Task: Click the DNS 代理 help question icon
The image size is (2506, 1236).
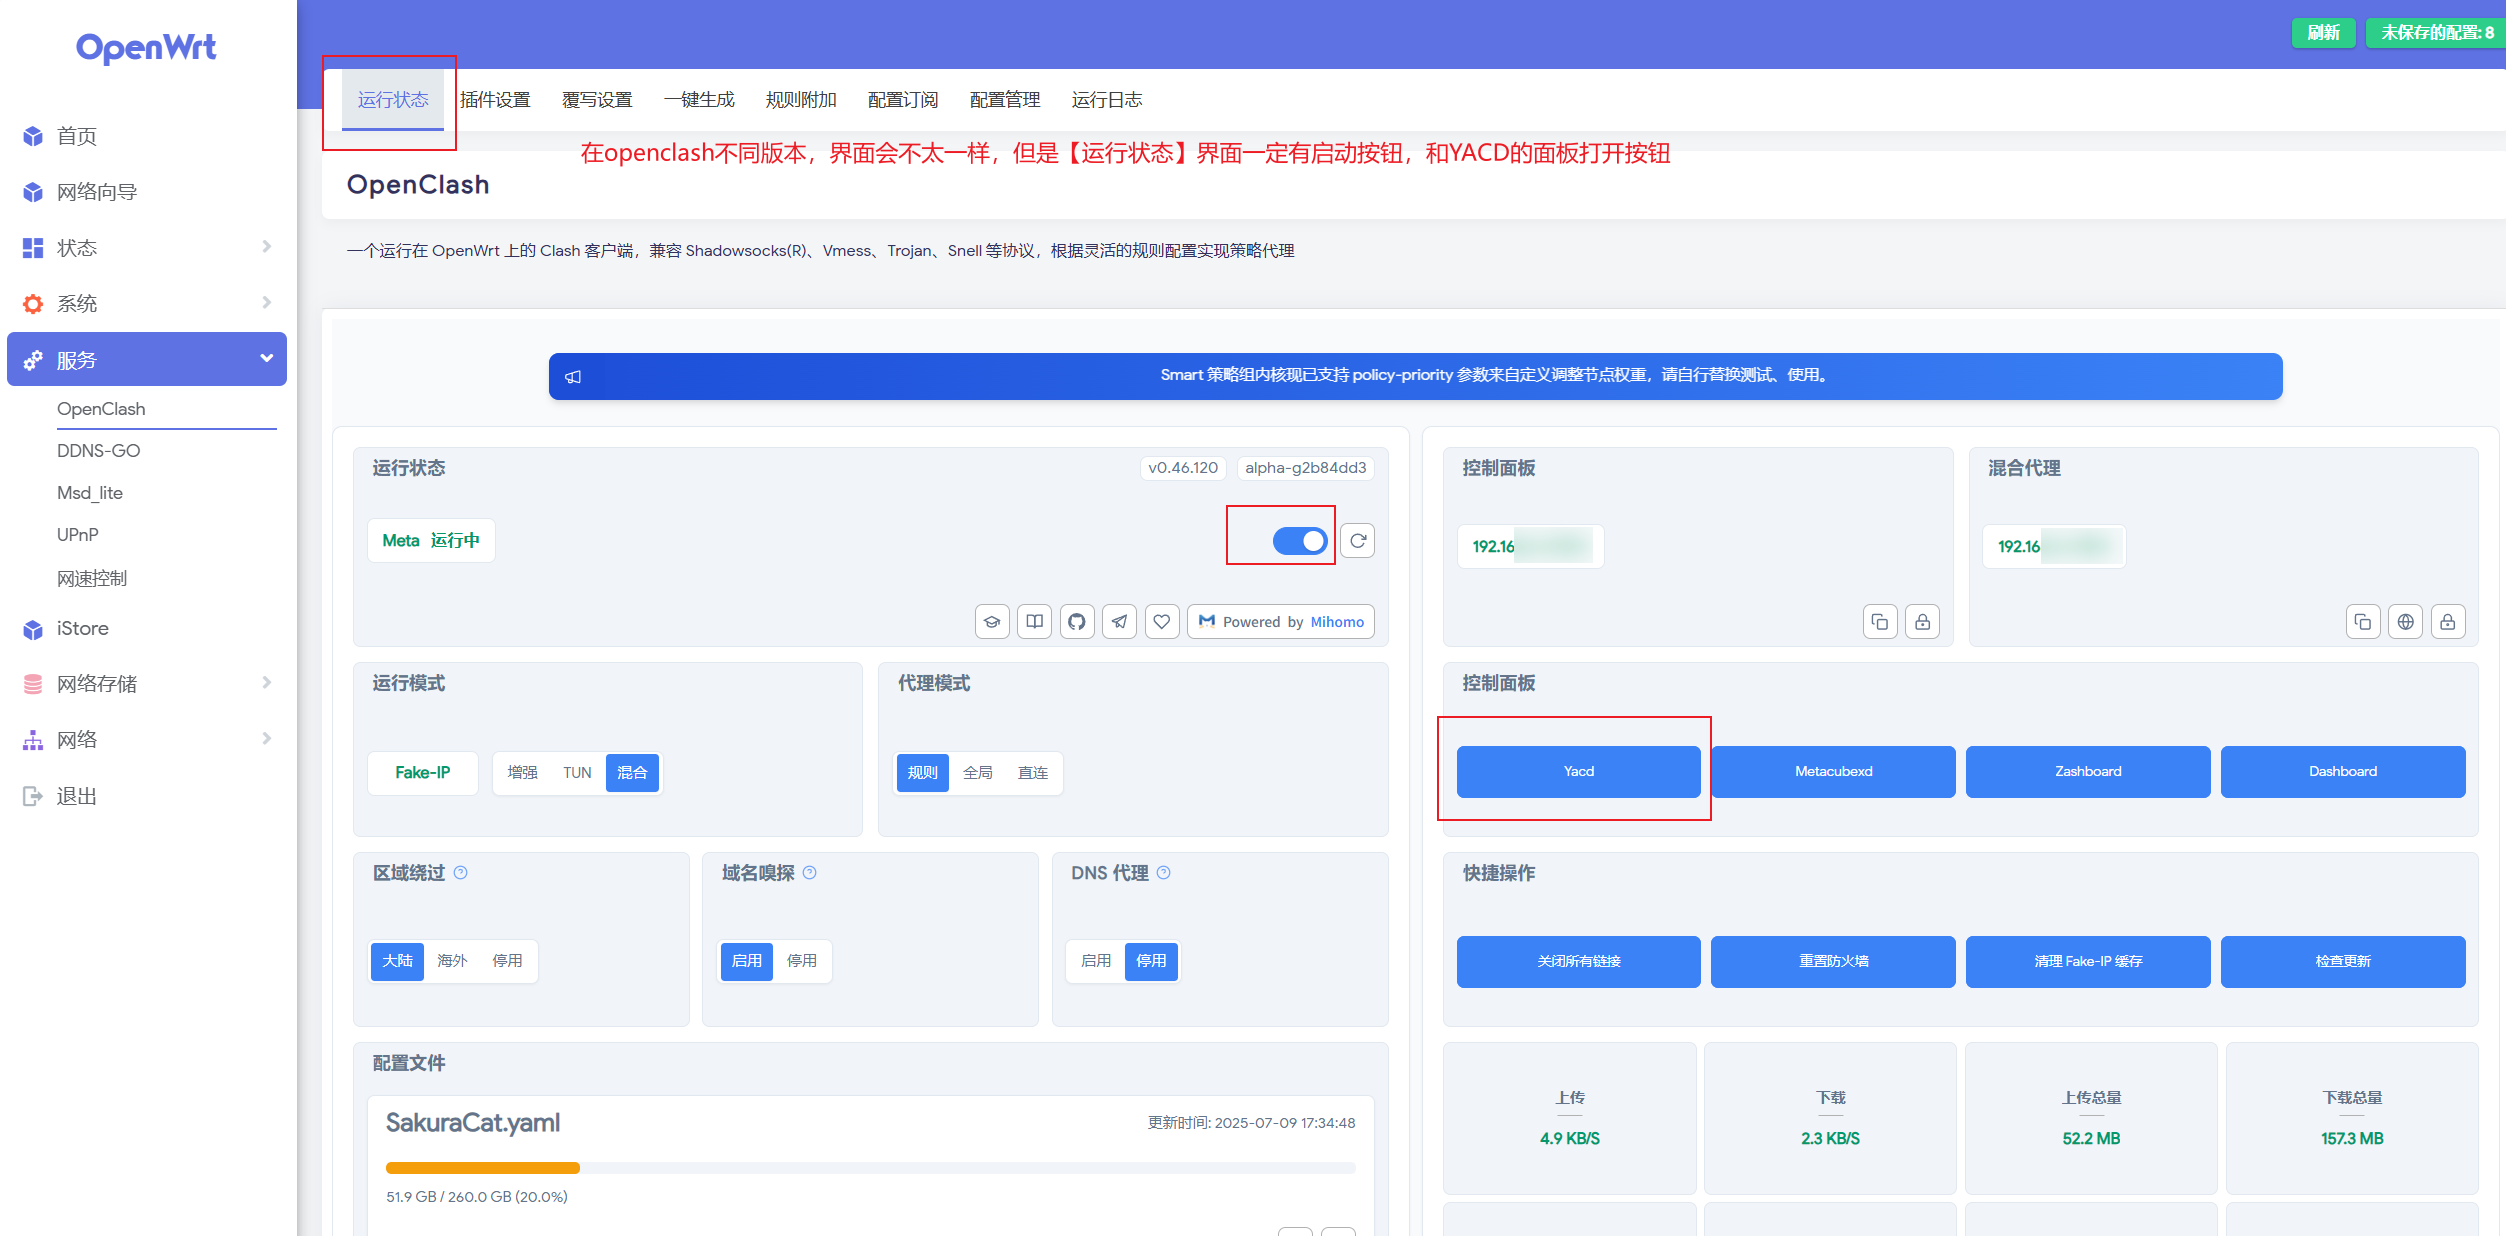Action: click(x=1164, y=873)
